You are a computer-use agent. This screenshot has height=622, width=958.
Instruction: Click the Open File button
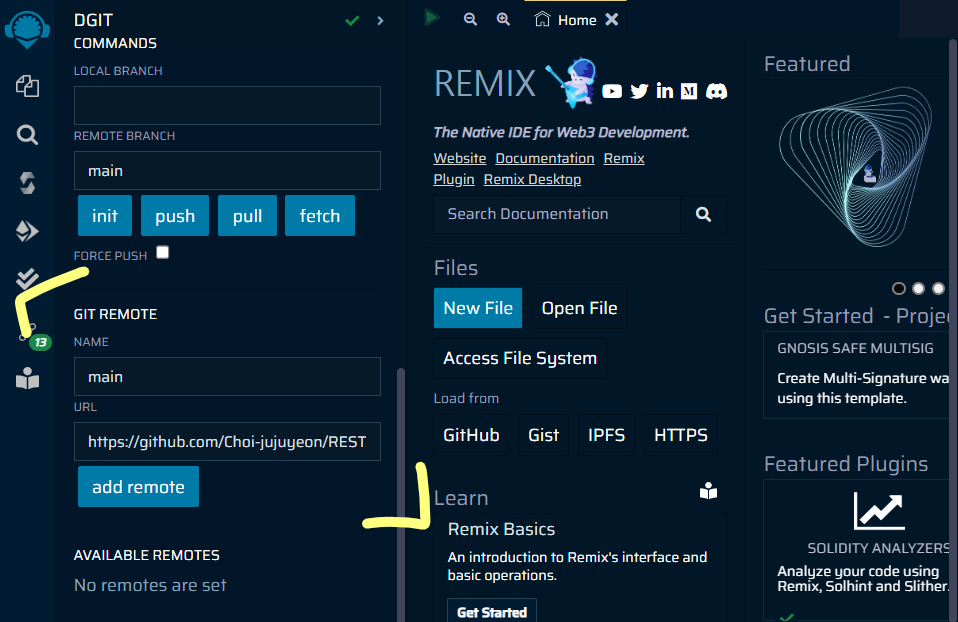pos(579,308)
